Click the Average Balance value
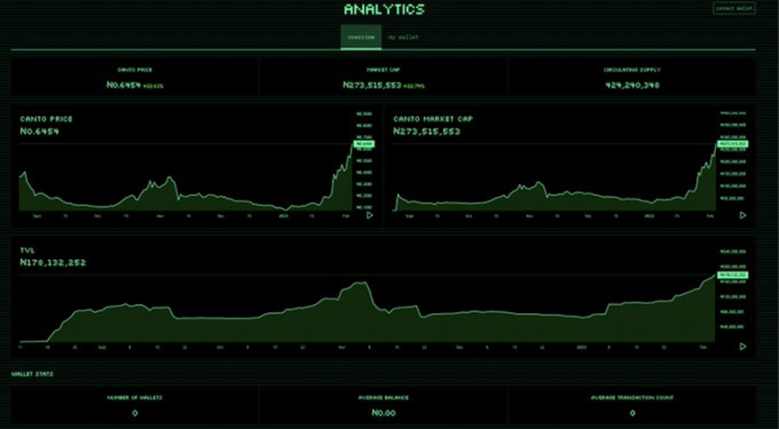 (384, 413)
